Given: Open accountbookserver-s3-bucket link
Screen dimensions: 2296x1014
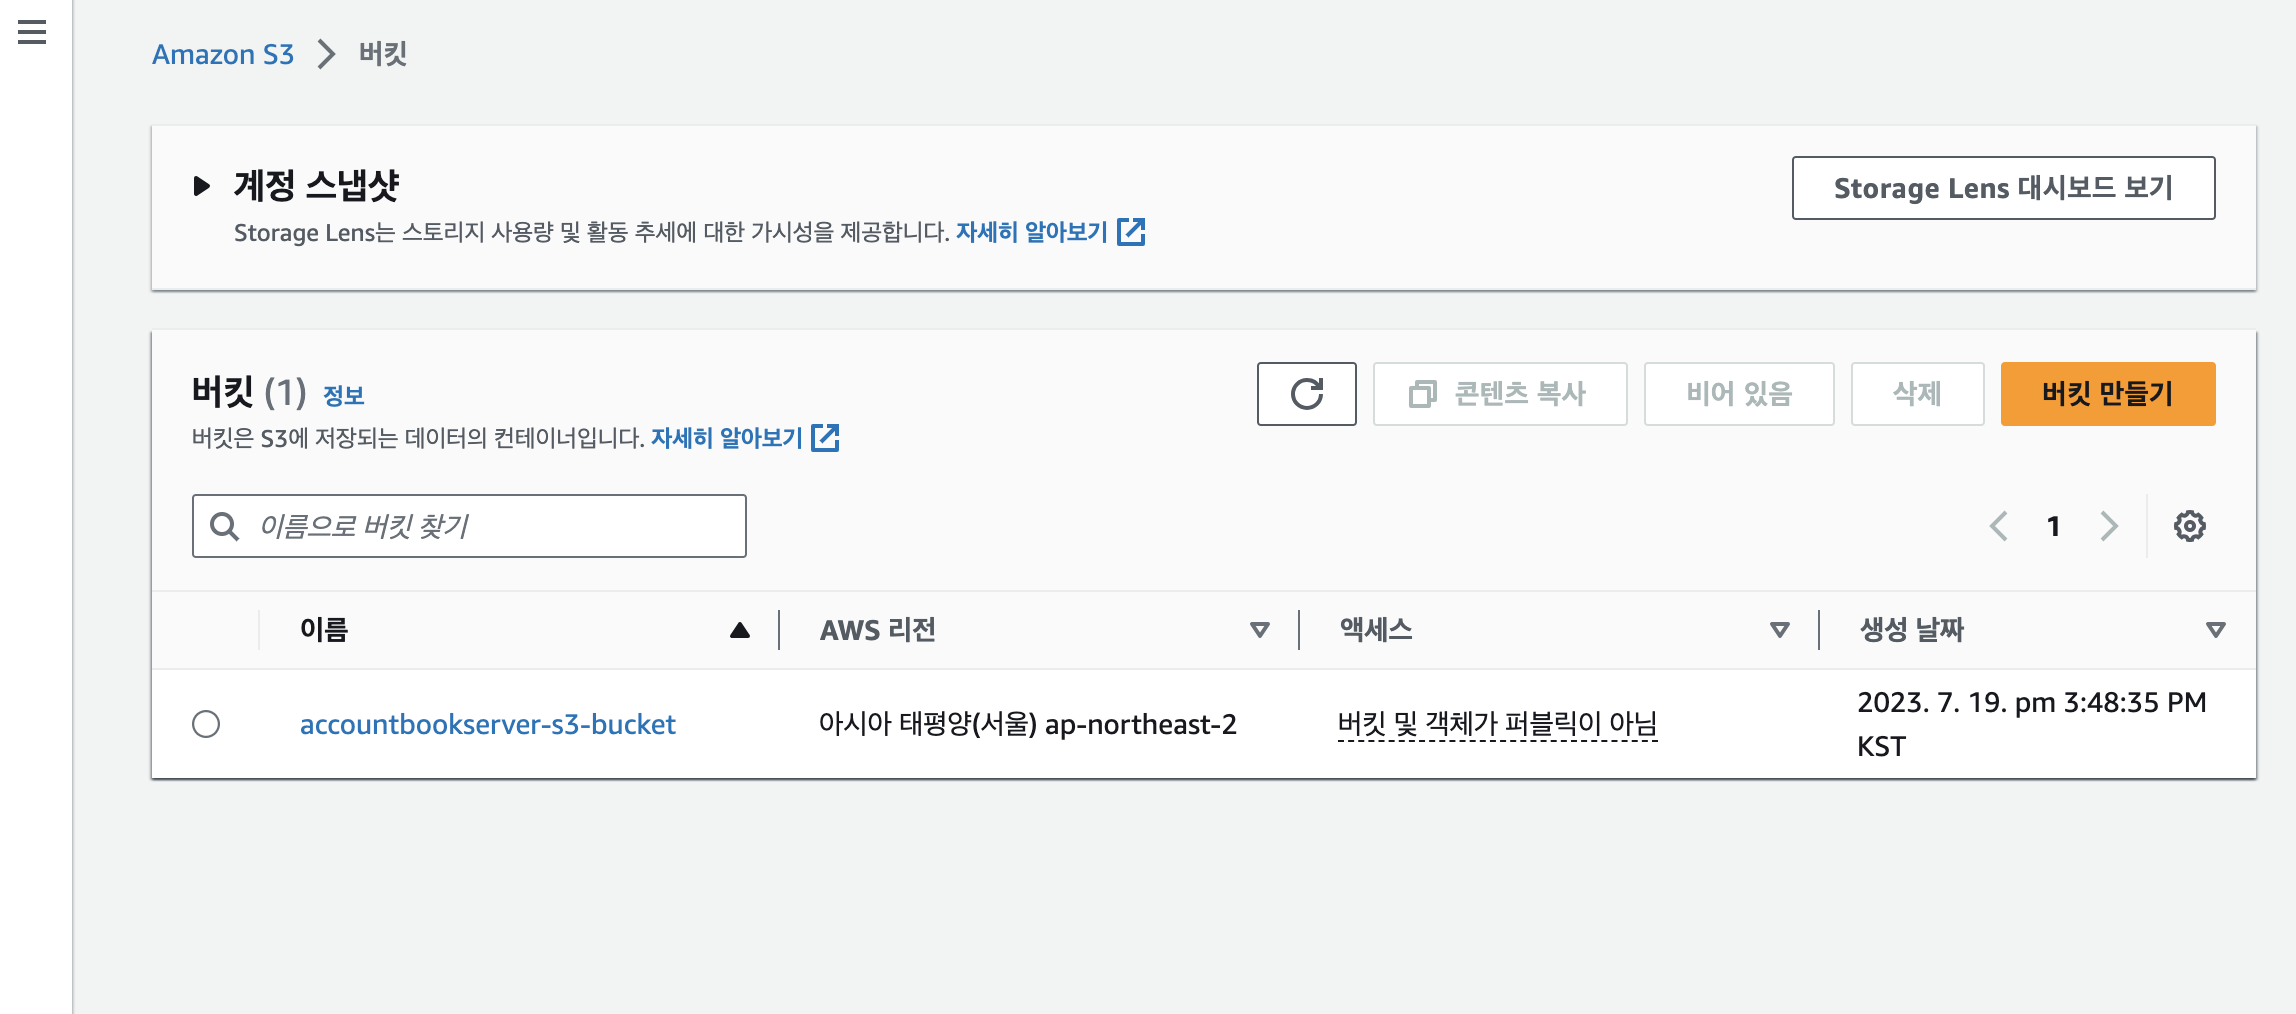Looking at the screenshot, I should point(488,724).
